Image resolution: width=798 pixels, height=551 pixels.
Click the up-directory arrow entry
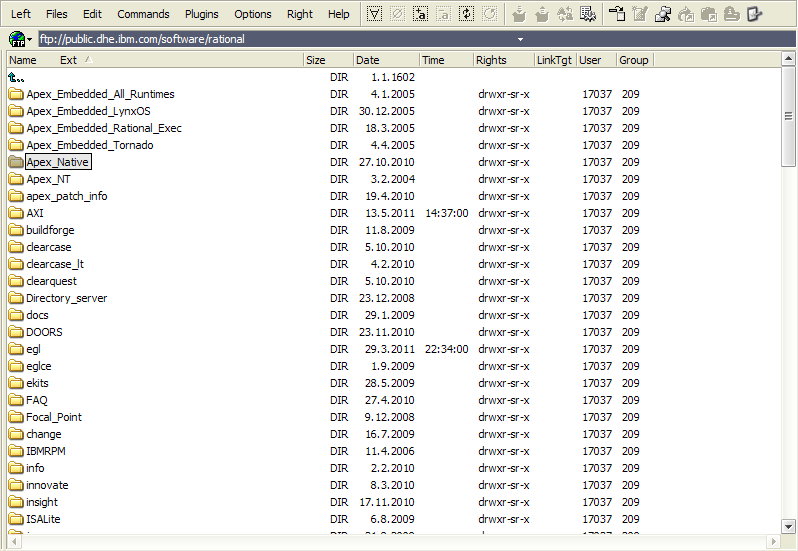pos(16,77)
